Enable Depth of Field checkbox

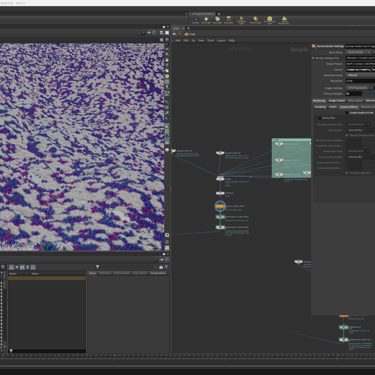(x=347, y=113)
